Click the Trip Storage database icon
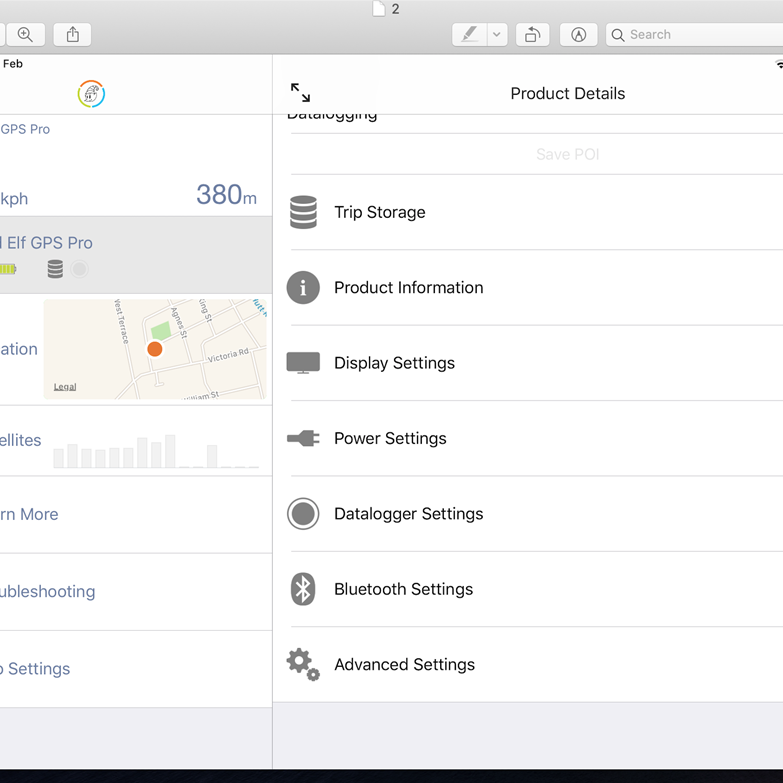The image size is (783, 783). click(303, 212)
